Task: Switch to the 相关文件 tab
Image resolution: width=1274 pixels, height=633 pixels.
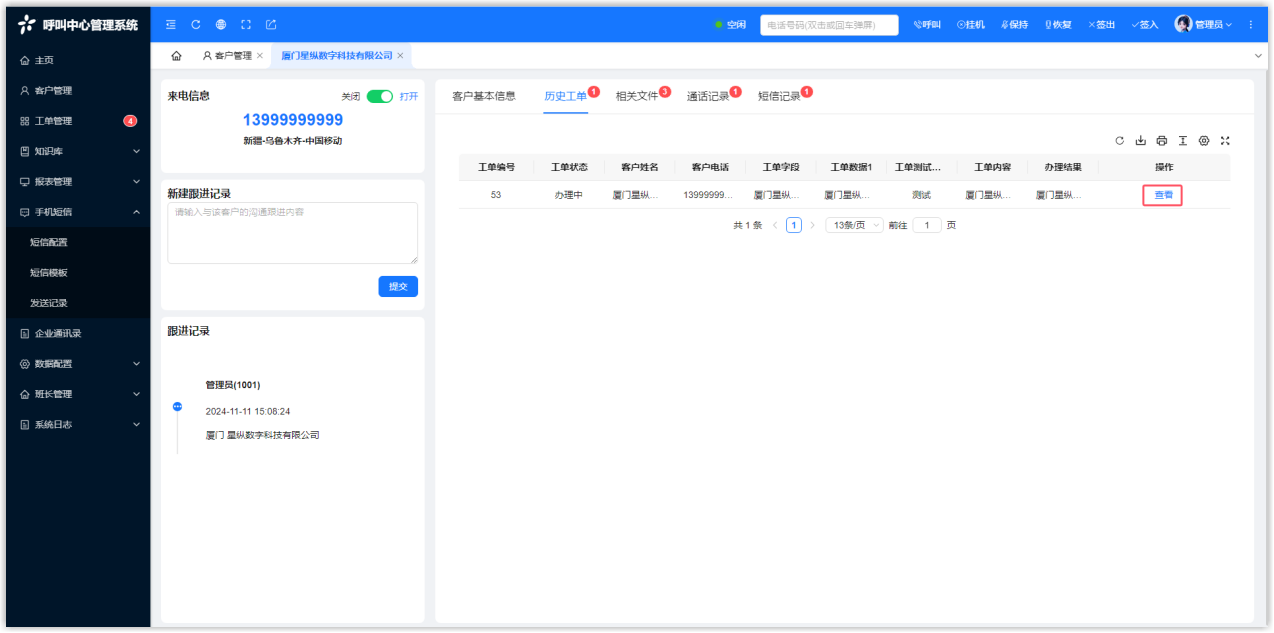Action: (x=637, y=97)
